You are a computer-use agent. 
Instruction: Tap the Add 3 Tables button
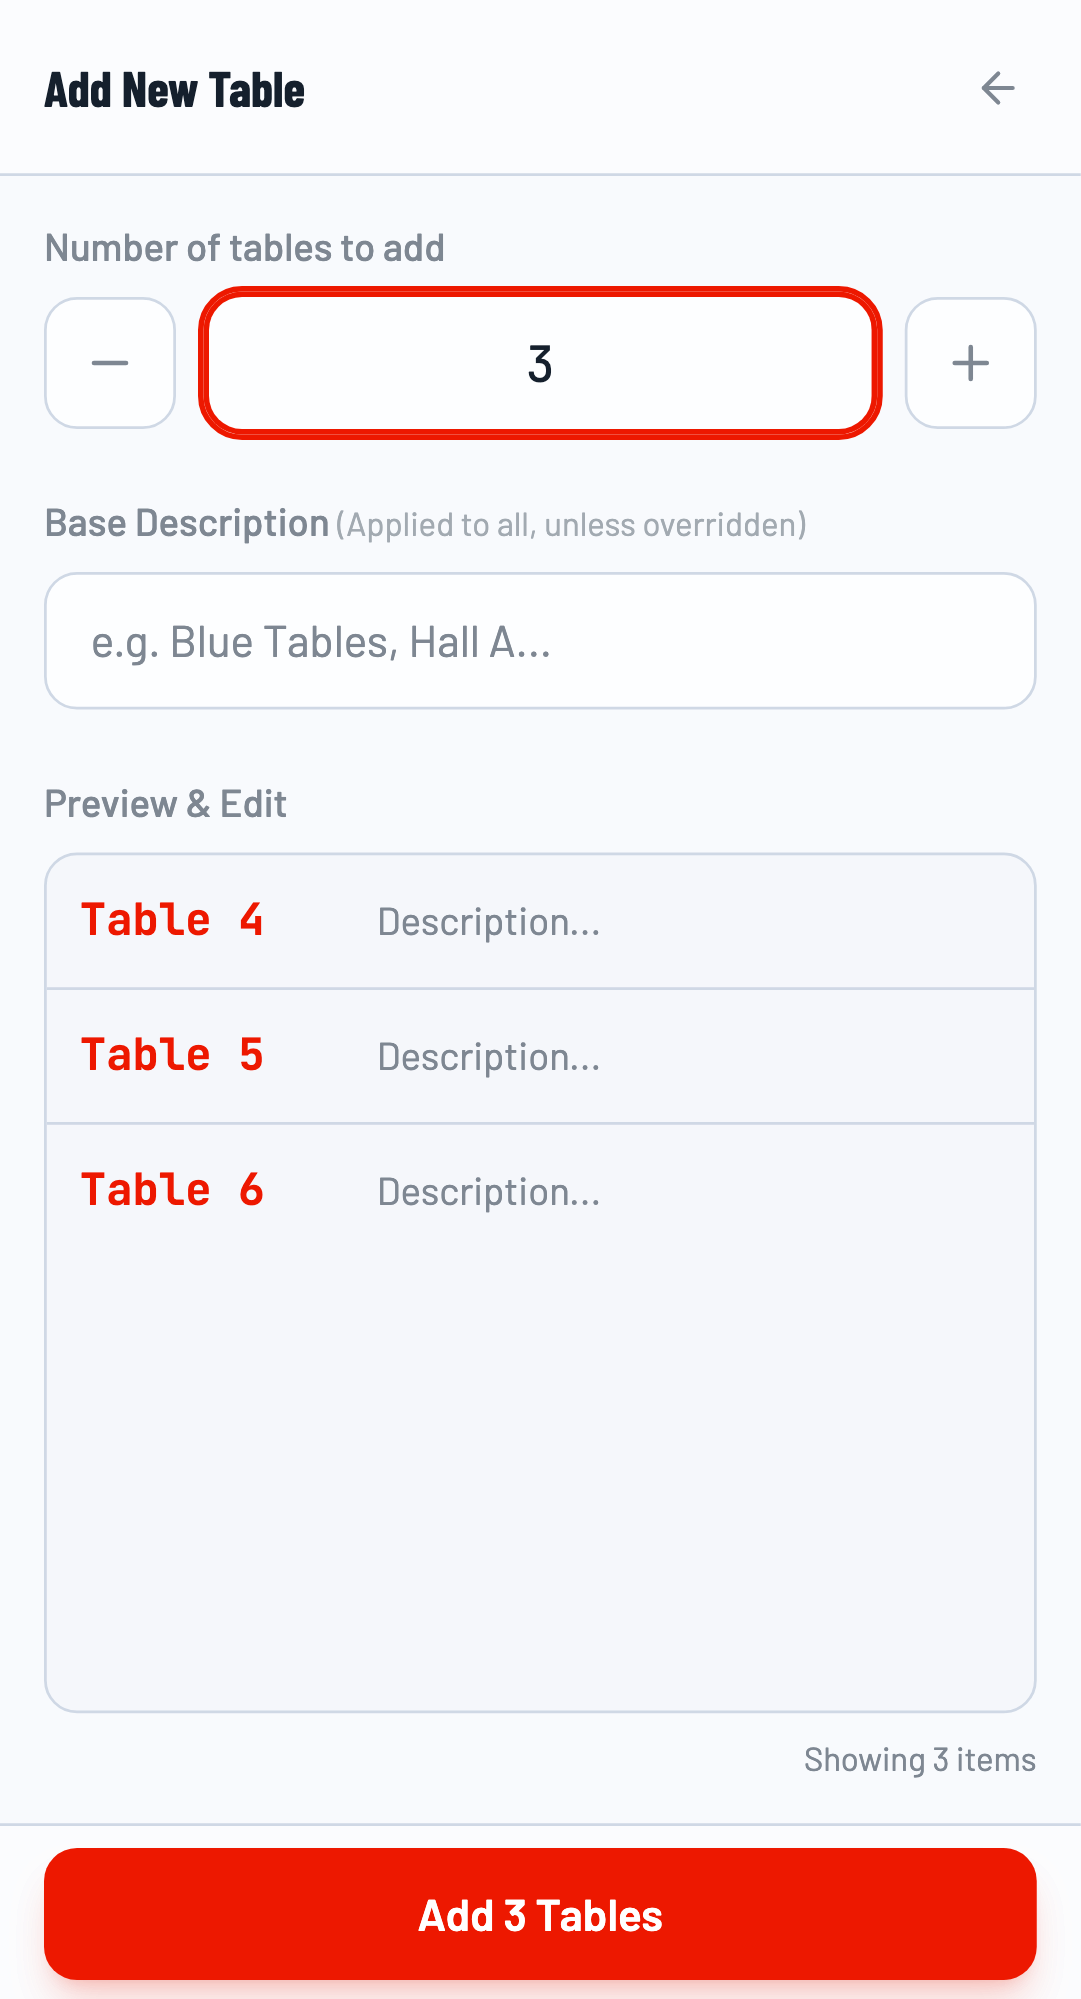540,1913
